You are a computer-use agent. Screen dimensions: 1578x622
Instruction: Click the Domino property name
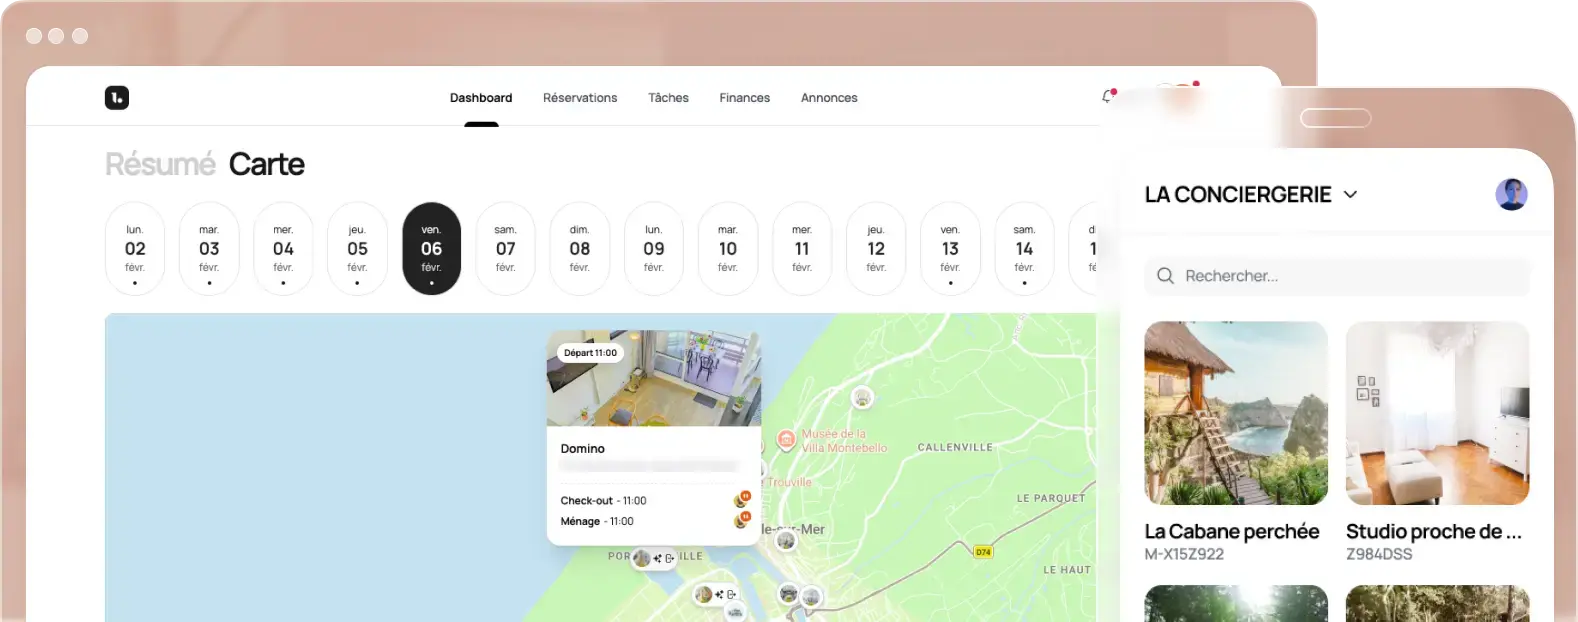point(583,449)
